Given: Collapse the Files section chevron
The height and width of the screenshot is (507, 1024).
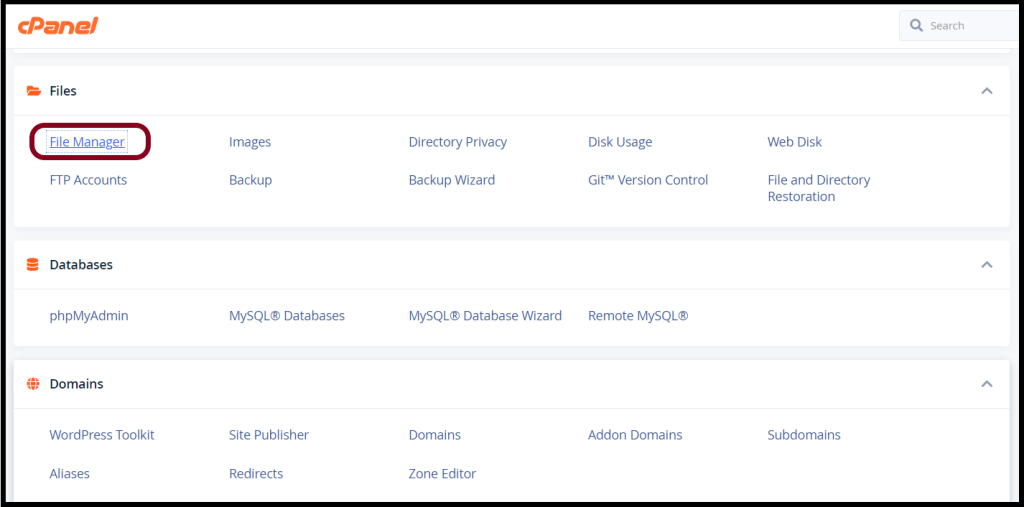Looking at the screenshot, I should (987, 91).
